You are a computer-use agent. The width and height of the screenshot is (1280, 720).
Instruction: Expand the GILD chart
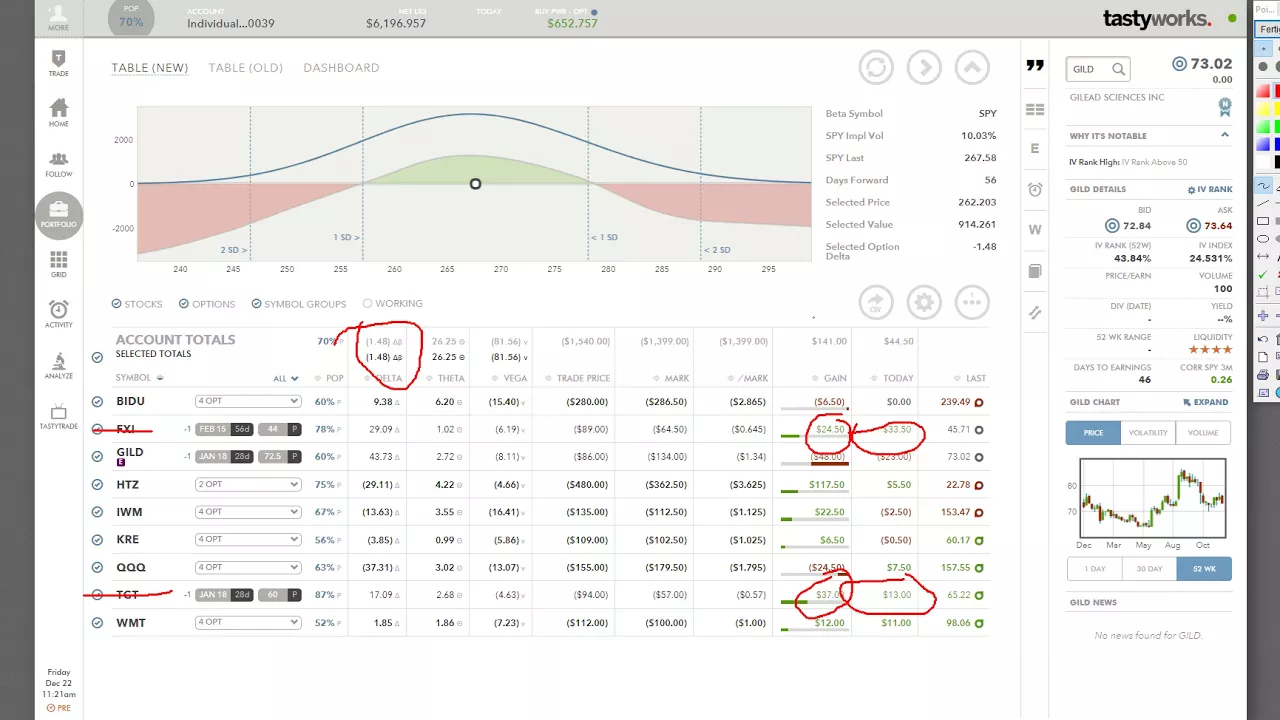tap(1206, 402)
